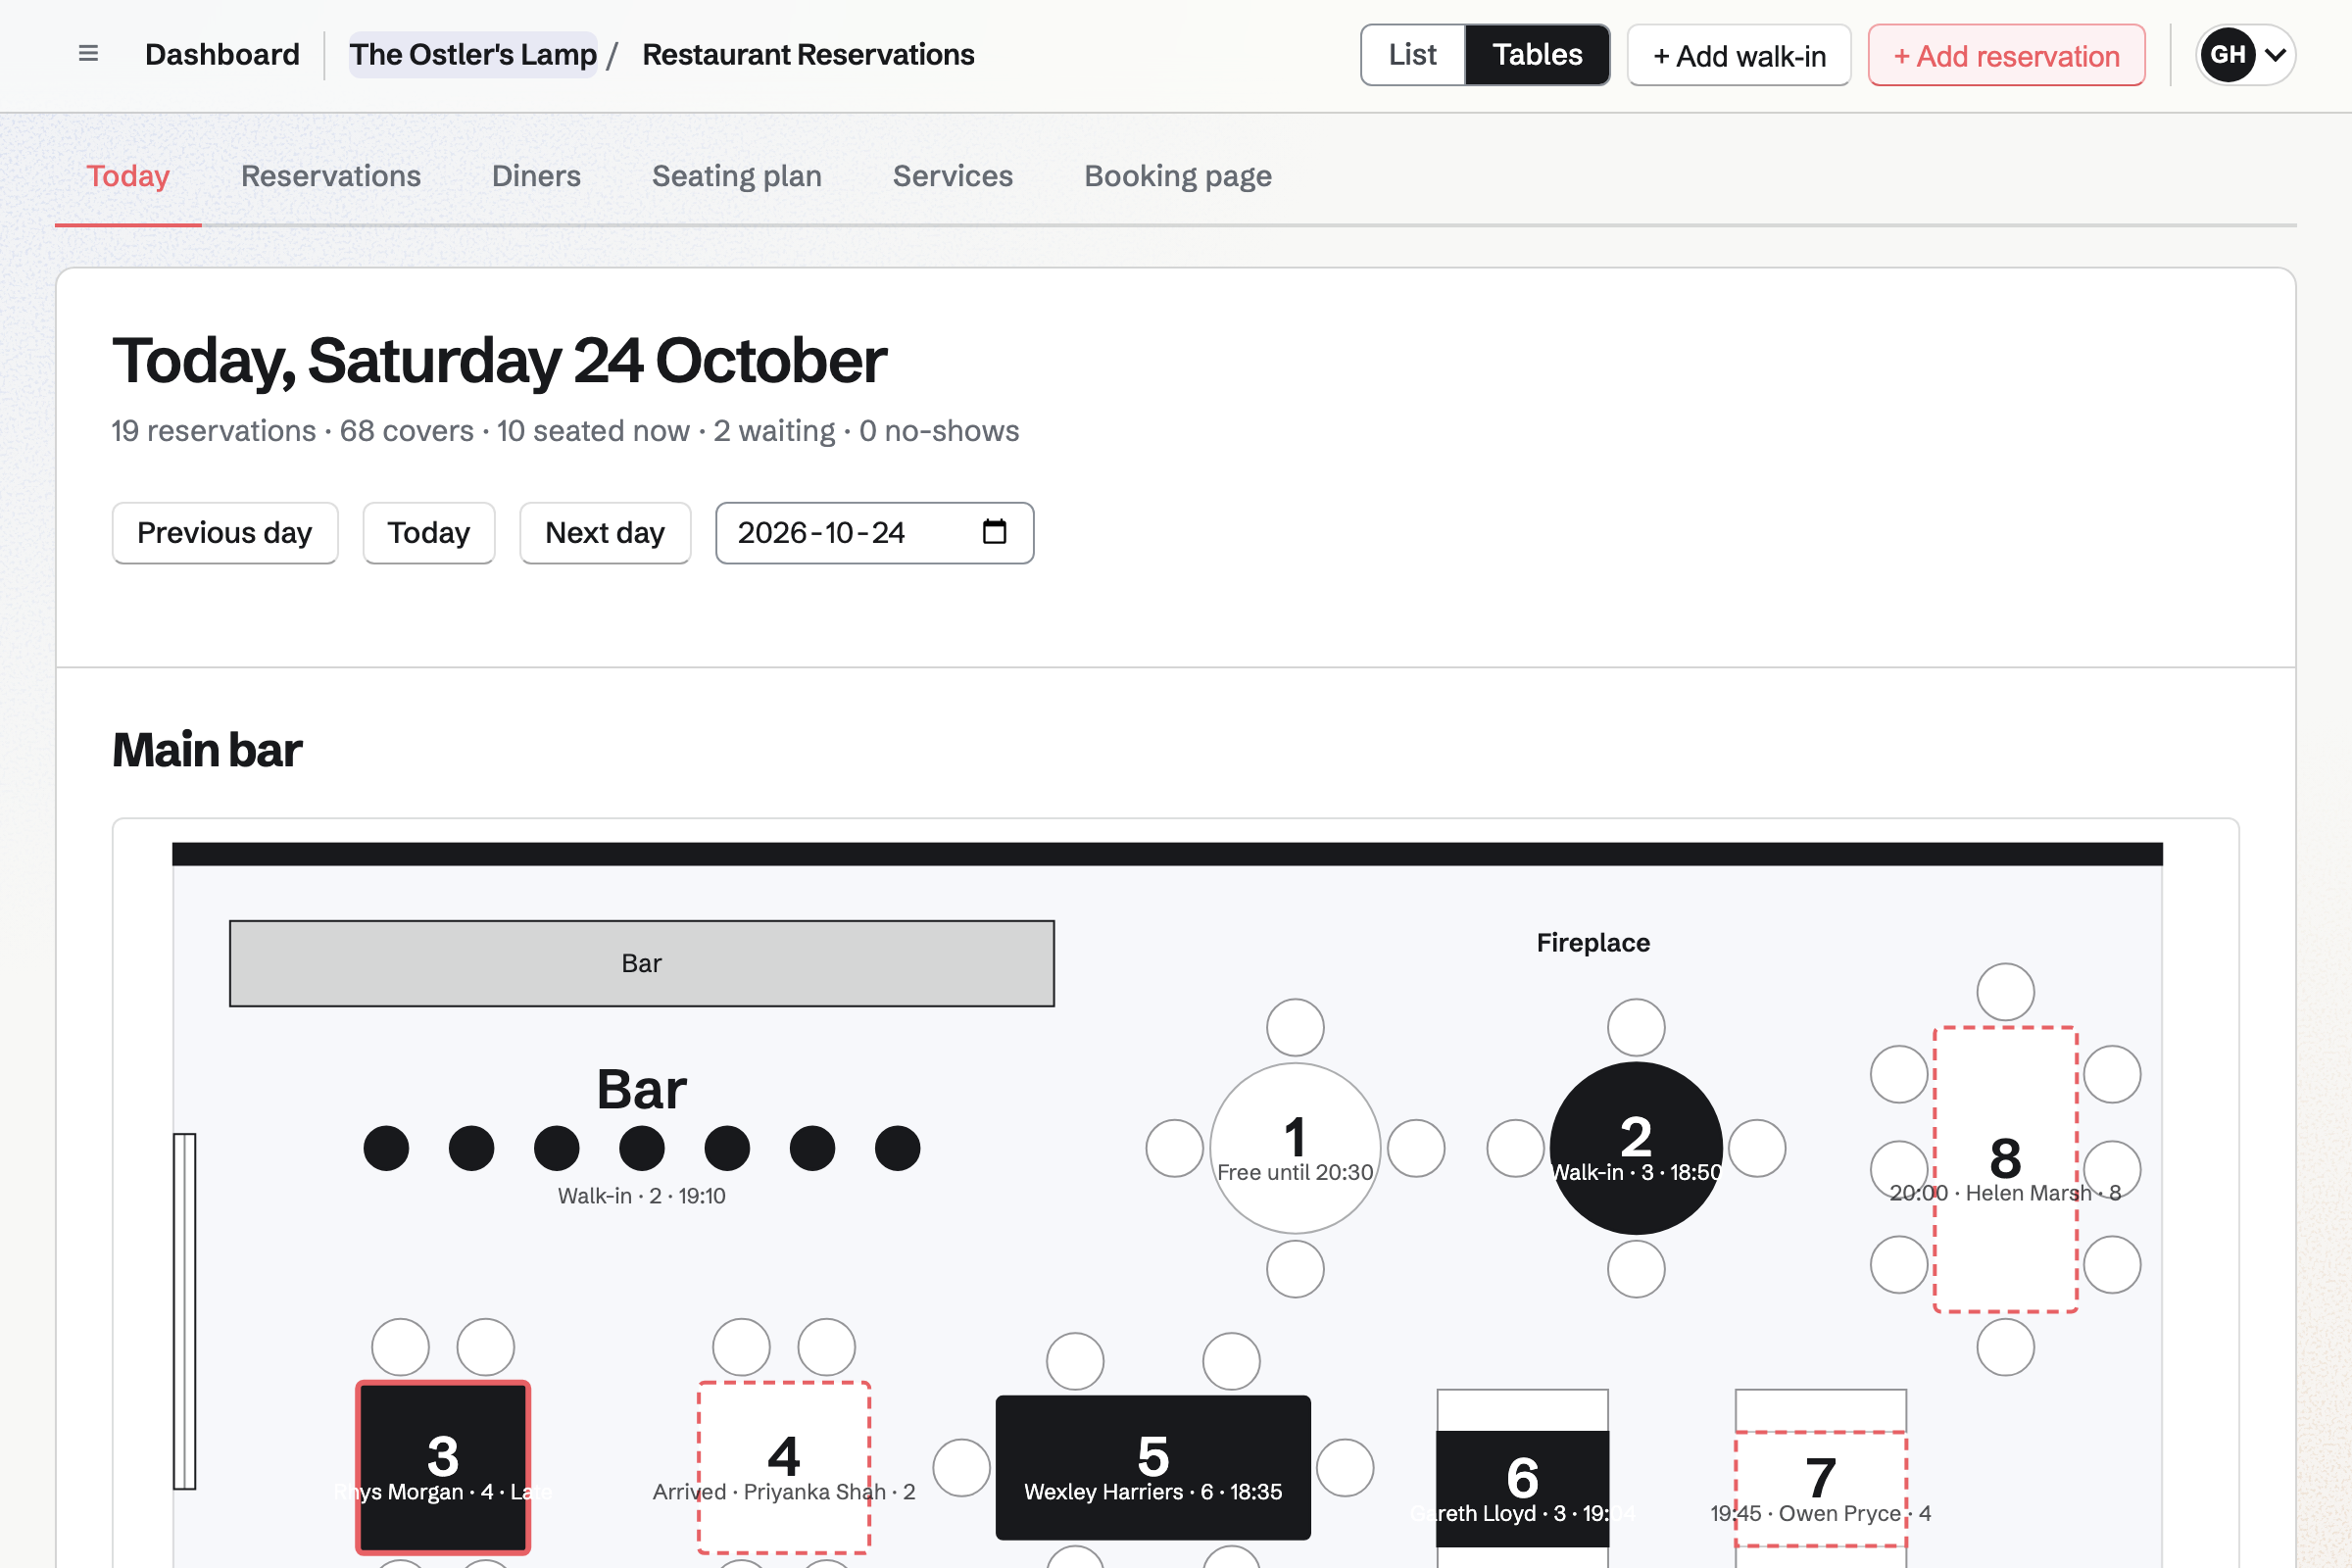Expand the GH user account dropdown
This screenshot has height=1568, width=2352.
[x=2245, y=55]
